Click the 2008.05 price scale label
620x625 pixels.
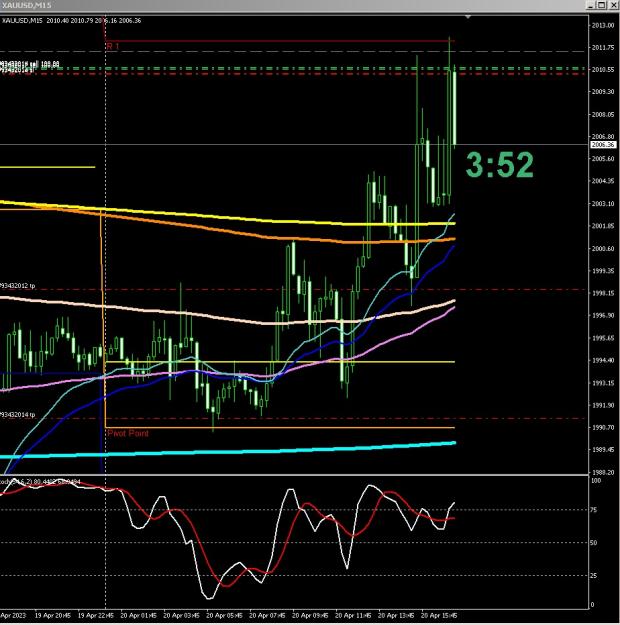coord(603,114)
